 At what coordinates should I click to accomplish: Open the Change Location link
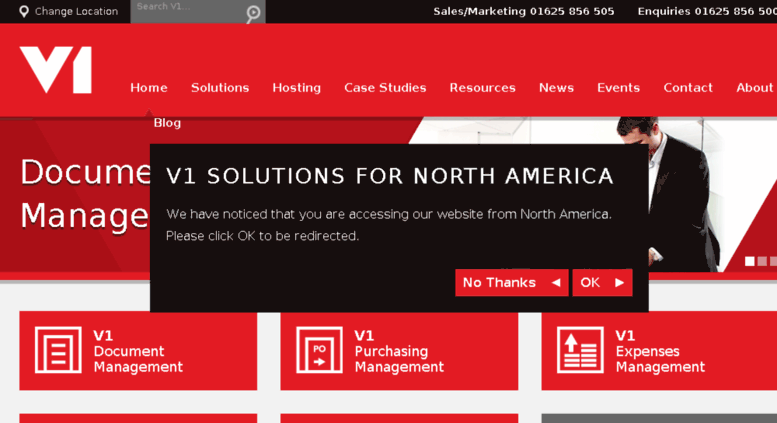pos(76,11)
